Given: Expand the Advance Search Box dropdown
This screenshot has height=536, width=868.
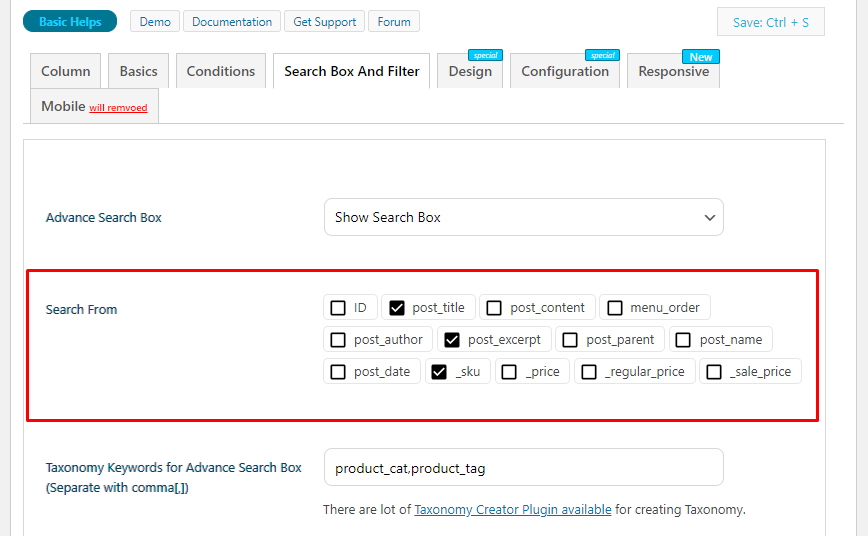Looking at the screenshot, I should 524,217.
